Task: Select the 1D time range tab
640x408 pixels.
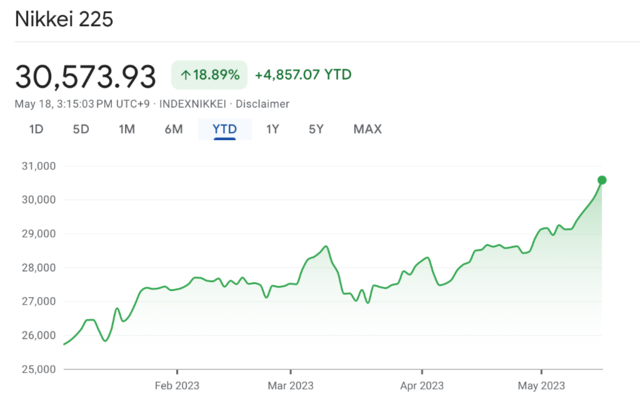Action: [36, 129]
